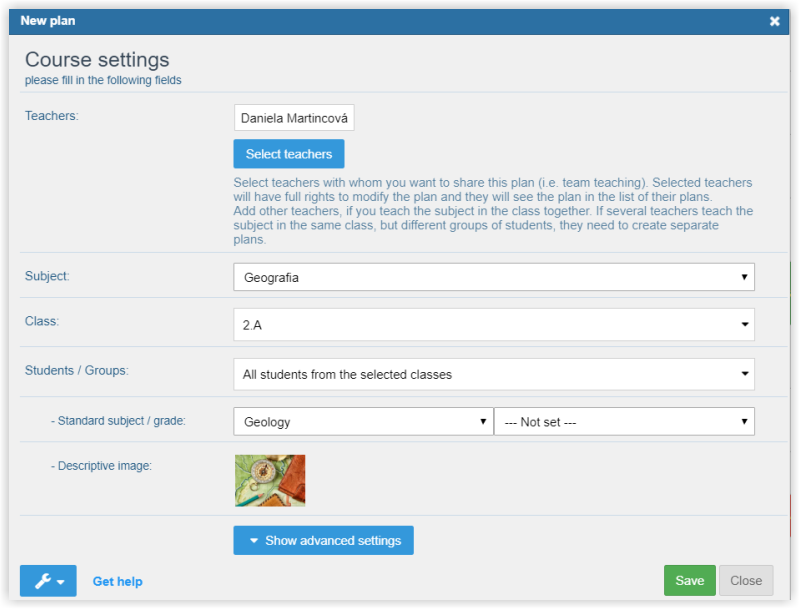Open the grade dropdown showing Not set

[624, 422]
